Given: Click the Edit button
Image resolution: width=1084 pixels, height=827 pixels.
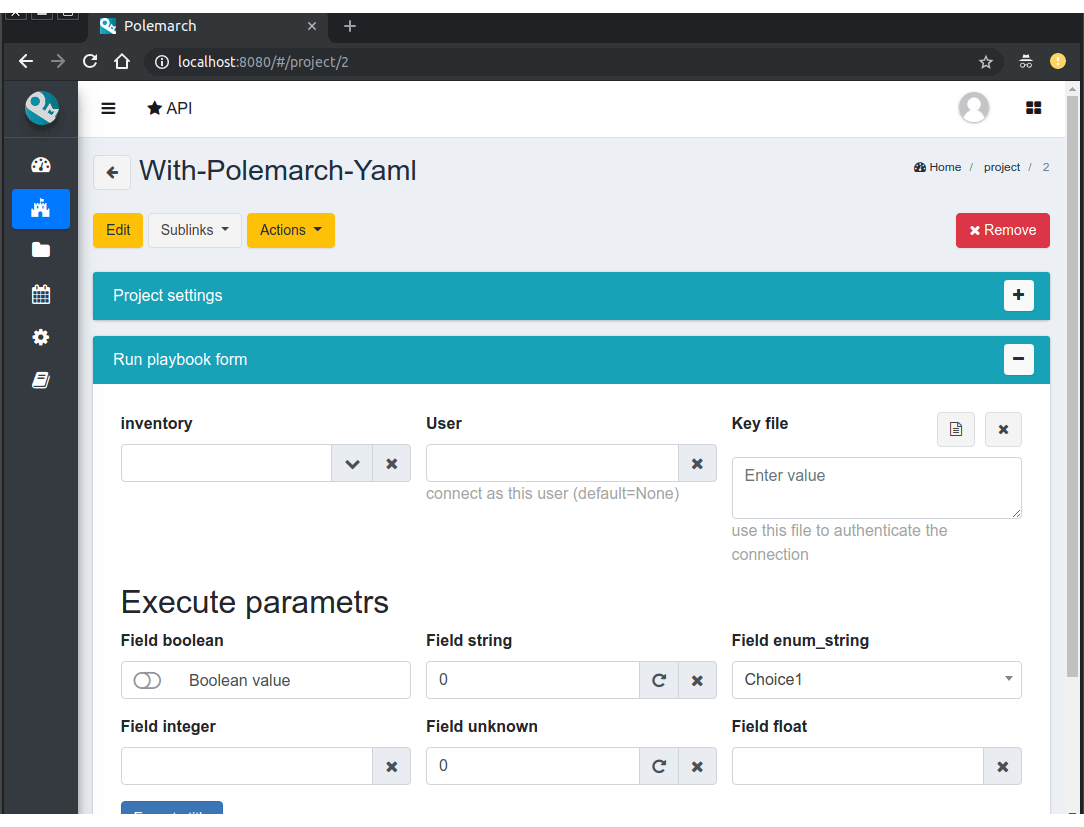Looking at the screenshot, I should pyautogui.click(x=118, y=230).
